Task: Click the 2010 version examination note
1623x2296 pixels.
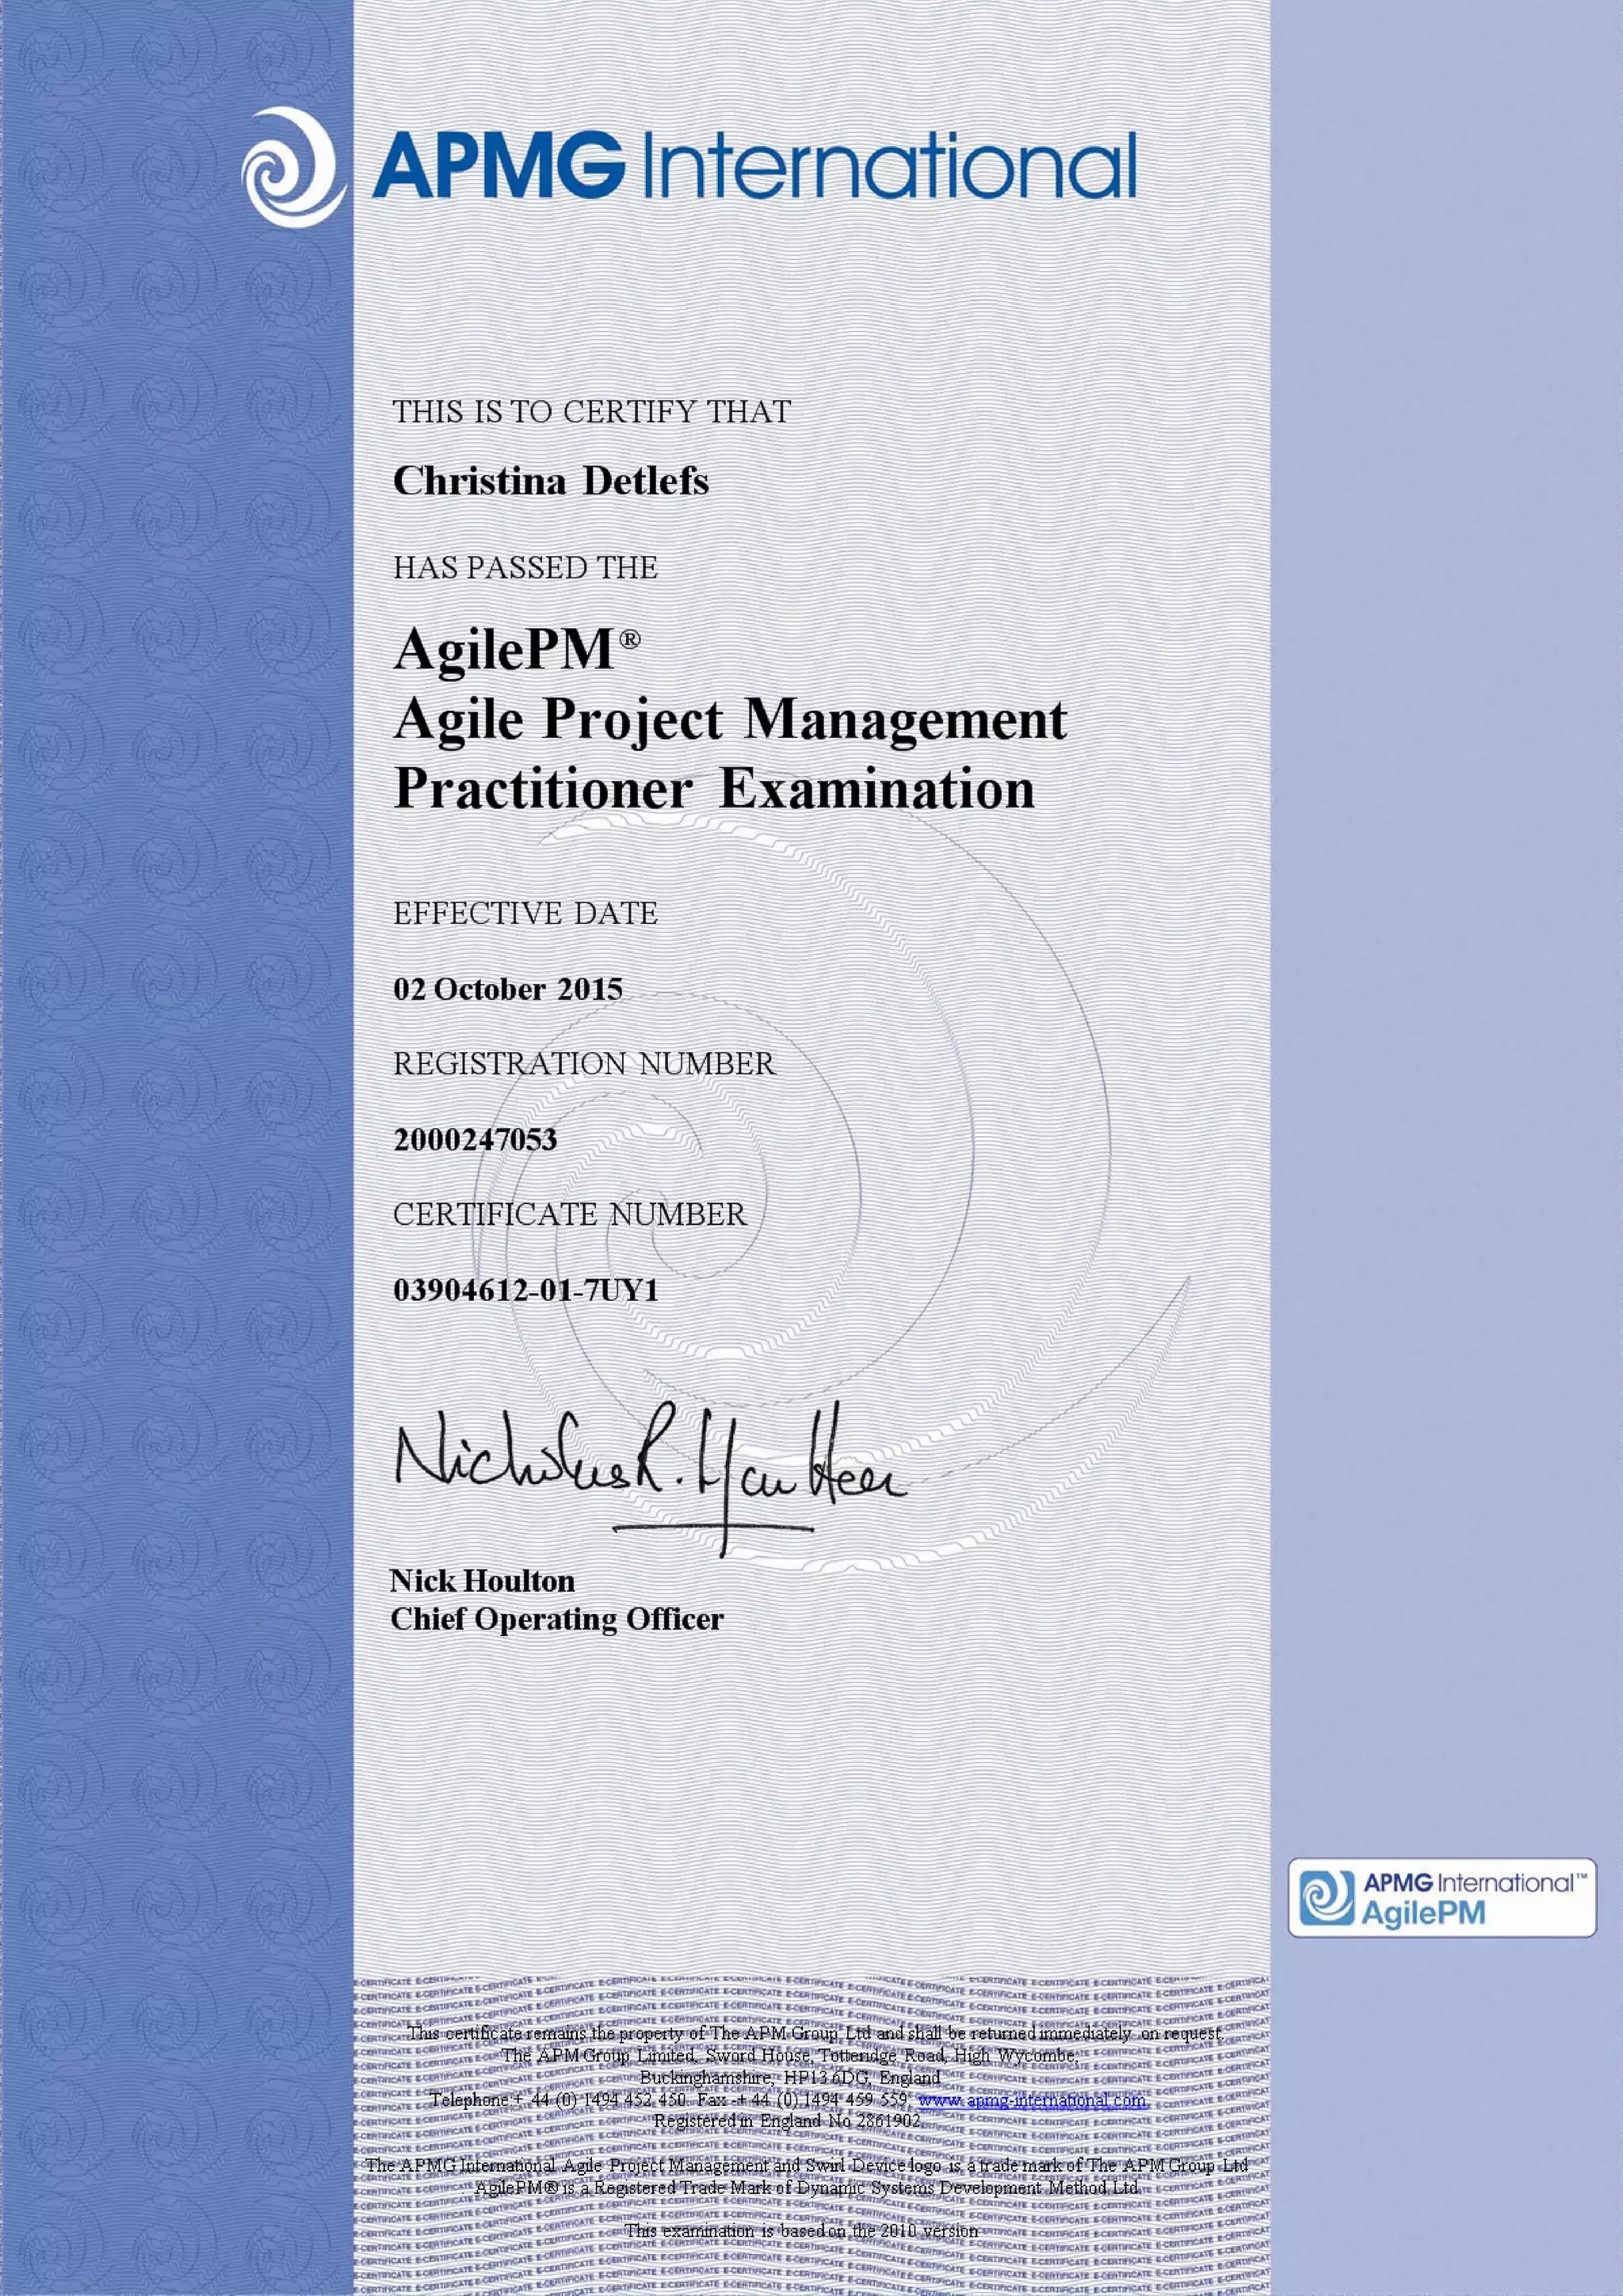Action: pyautogui.click(x=801, y=2230)
